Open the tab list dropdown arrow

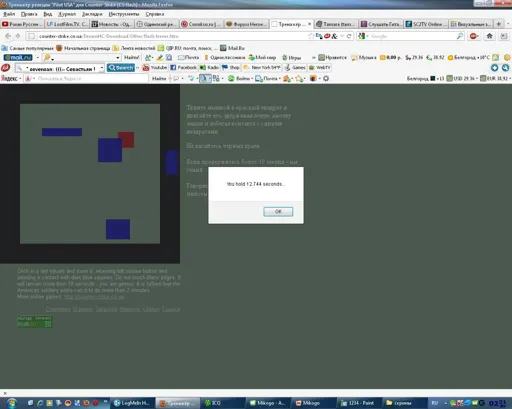(508, 24)
